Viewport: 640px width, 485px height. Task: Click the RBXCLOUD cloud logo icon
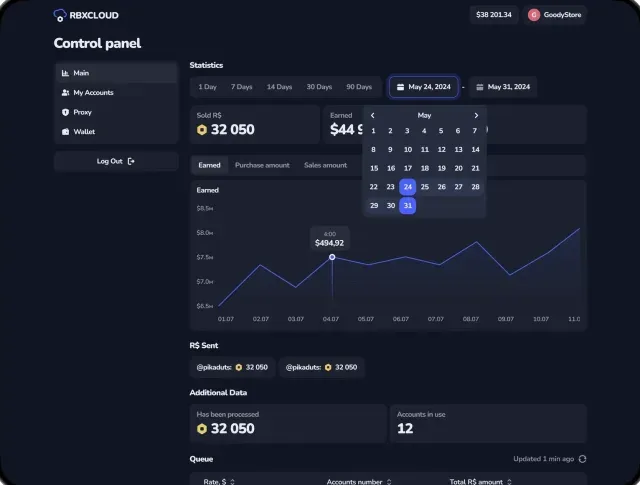pos(60,16)
